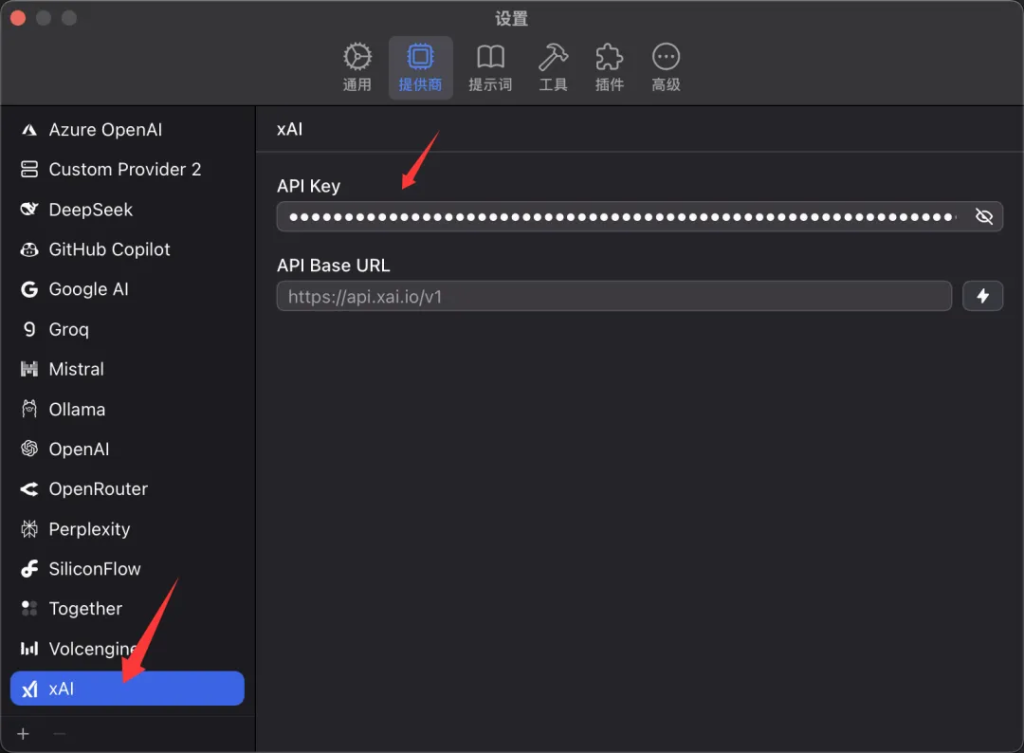Select the OpenRouter provider row
Screen dimensions: 1024x753
click(127, 489)
